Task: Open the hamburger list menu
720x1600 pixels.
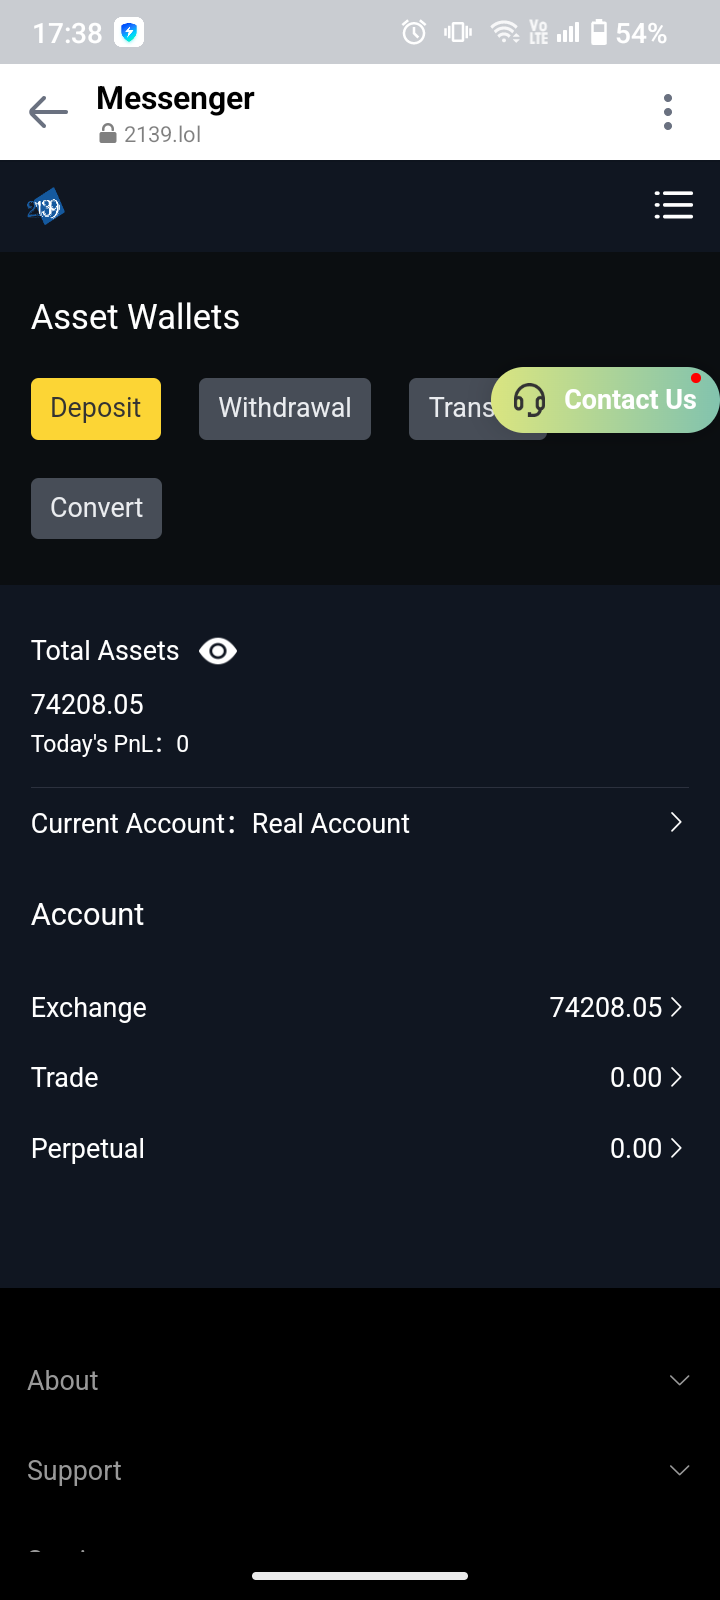Action: pyautogui.click(x=673, y=205)
